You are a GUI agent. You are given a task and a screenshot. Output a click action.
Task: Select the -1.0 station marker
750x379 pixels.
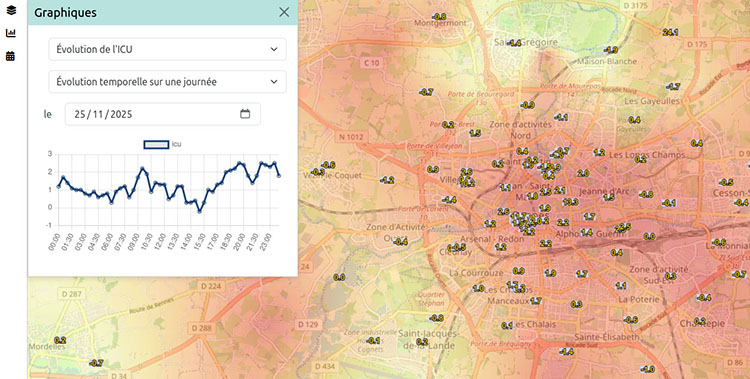[x=648, y=369]
